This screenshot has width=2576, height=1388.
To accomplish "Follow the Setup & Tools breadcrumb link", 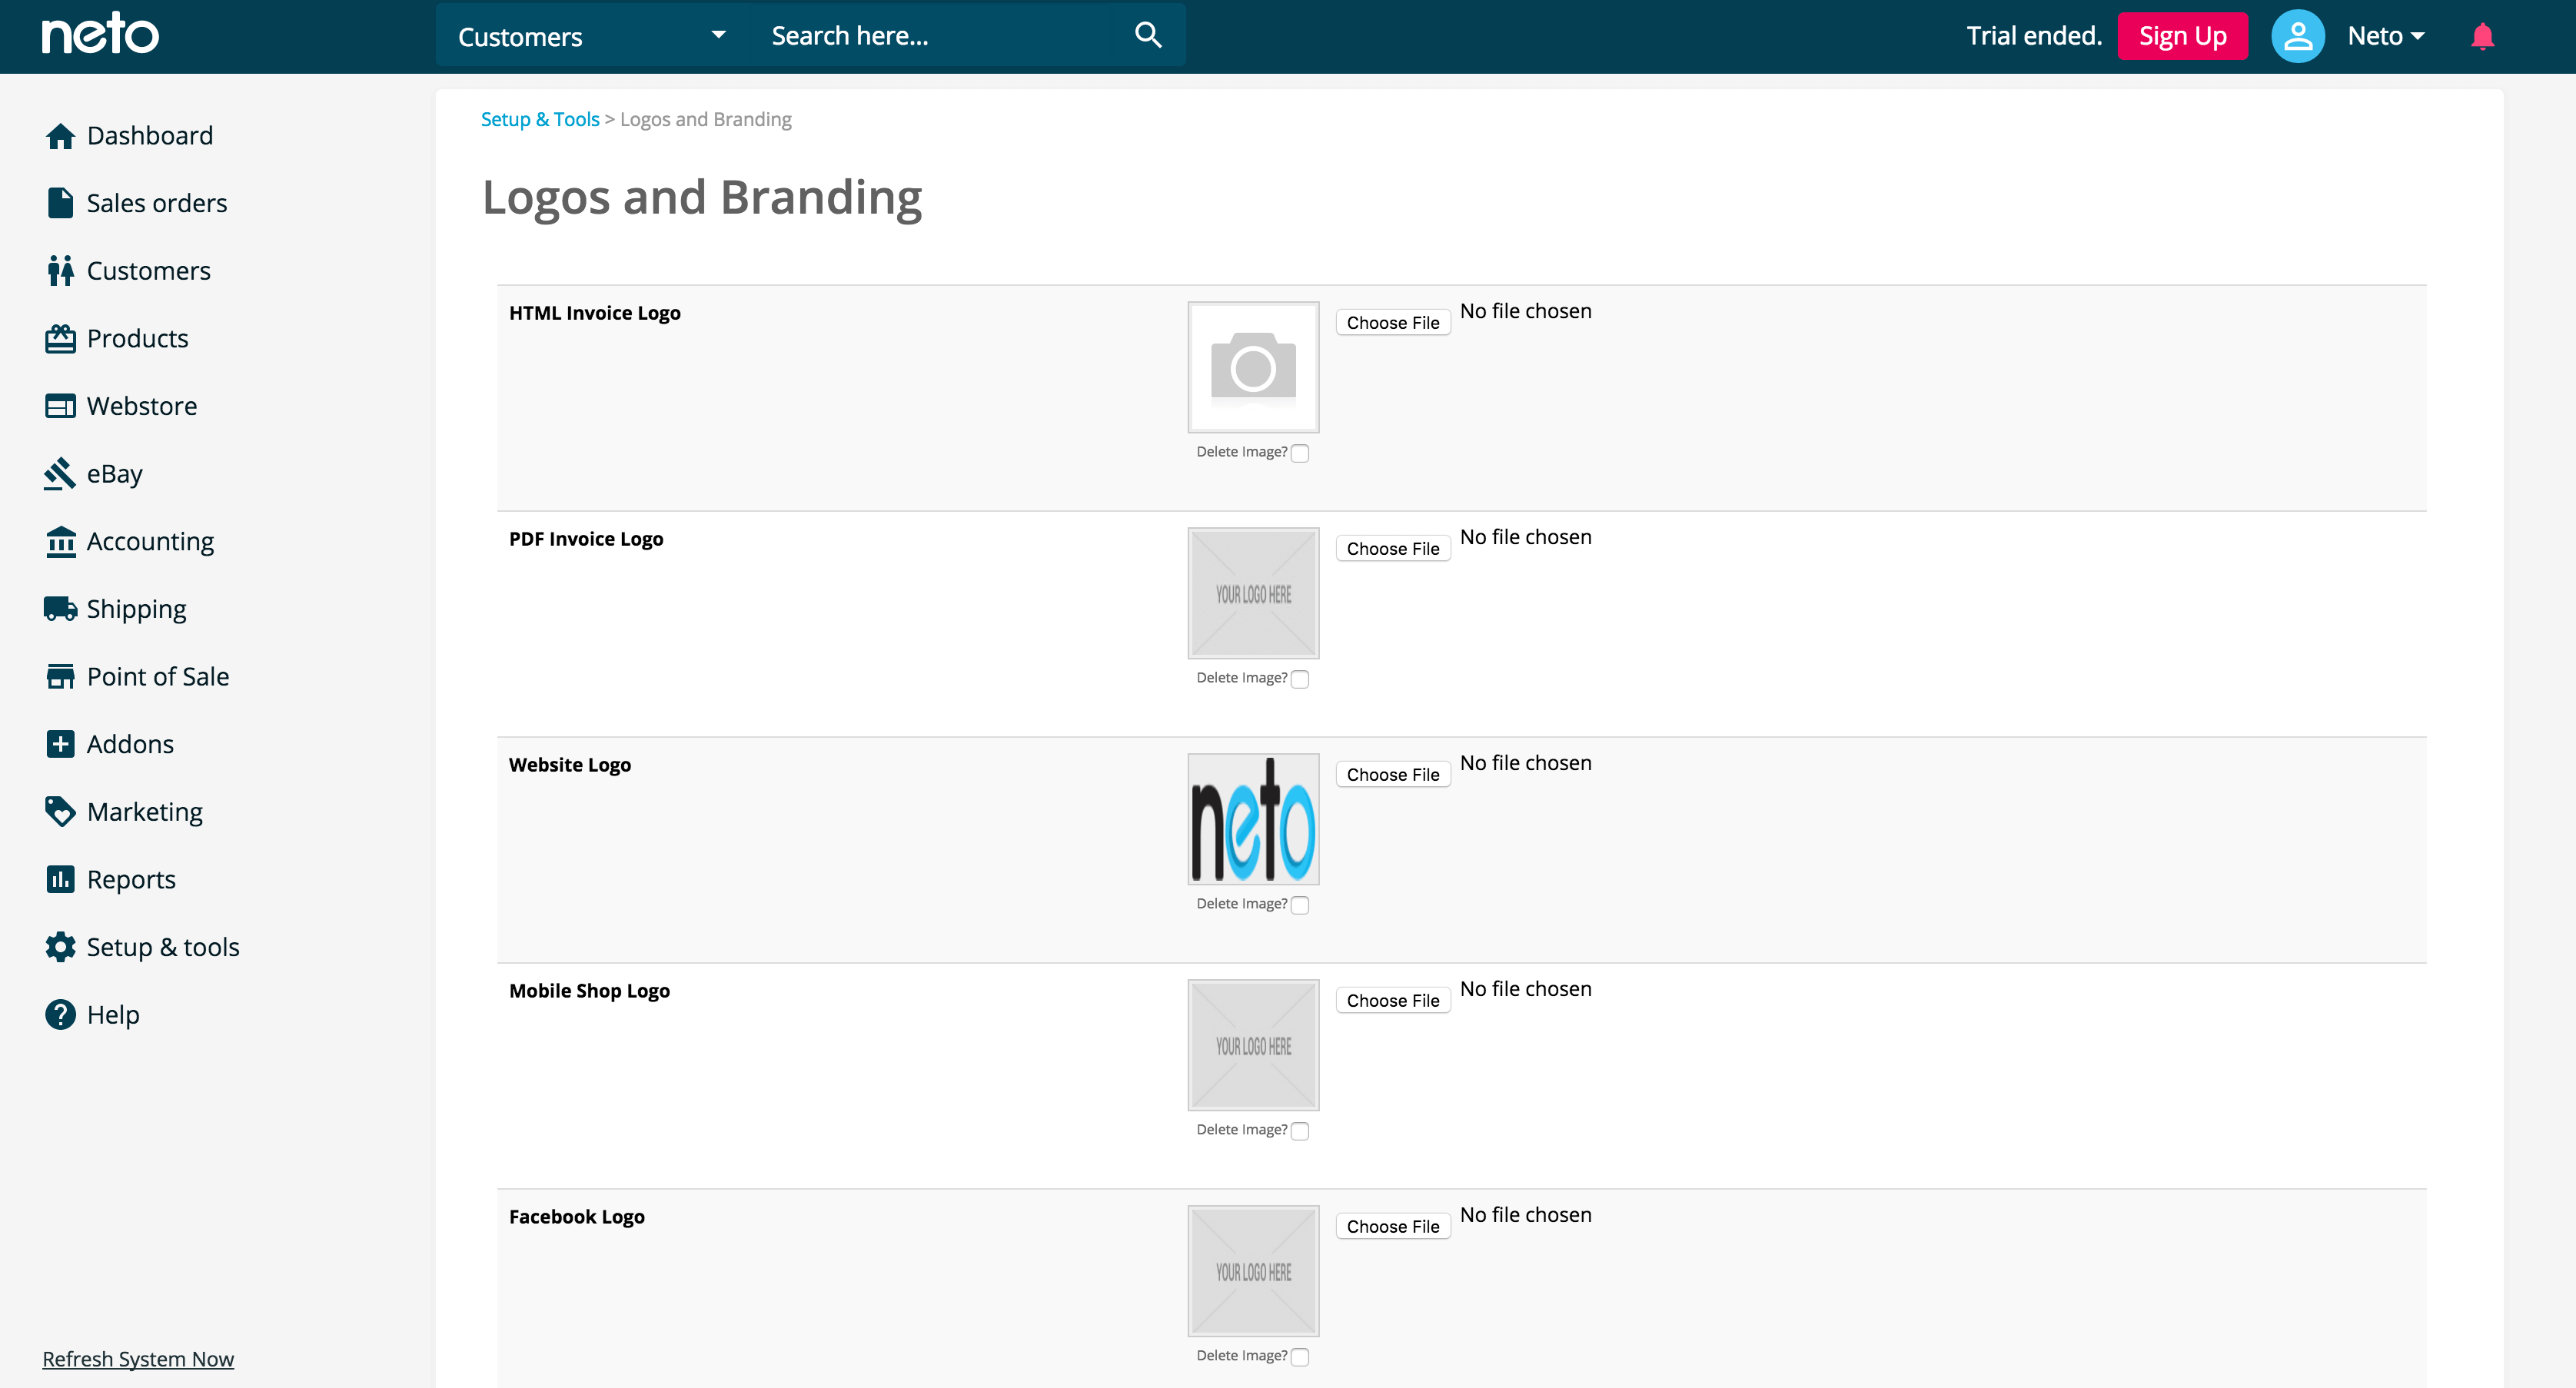I will pos(540,119).
